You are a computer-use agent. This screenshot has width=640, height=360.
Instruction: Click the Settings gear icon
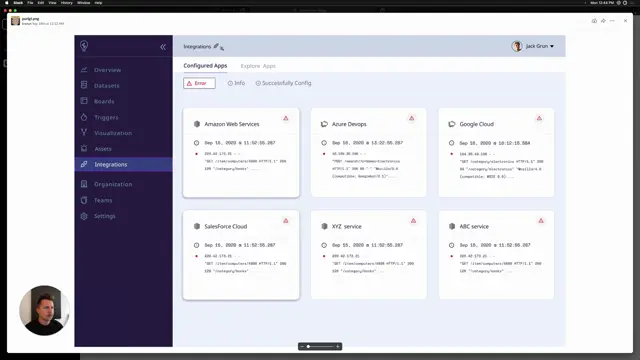(84, 216)
